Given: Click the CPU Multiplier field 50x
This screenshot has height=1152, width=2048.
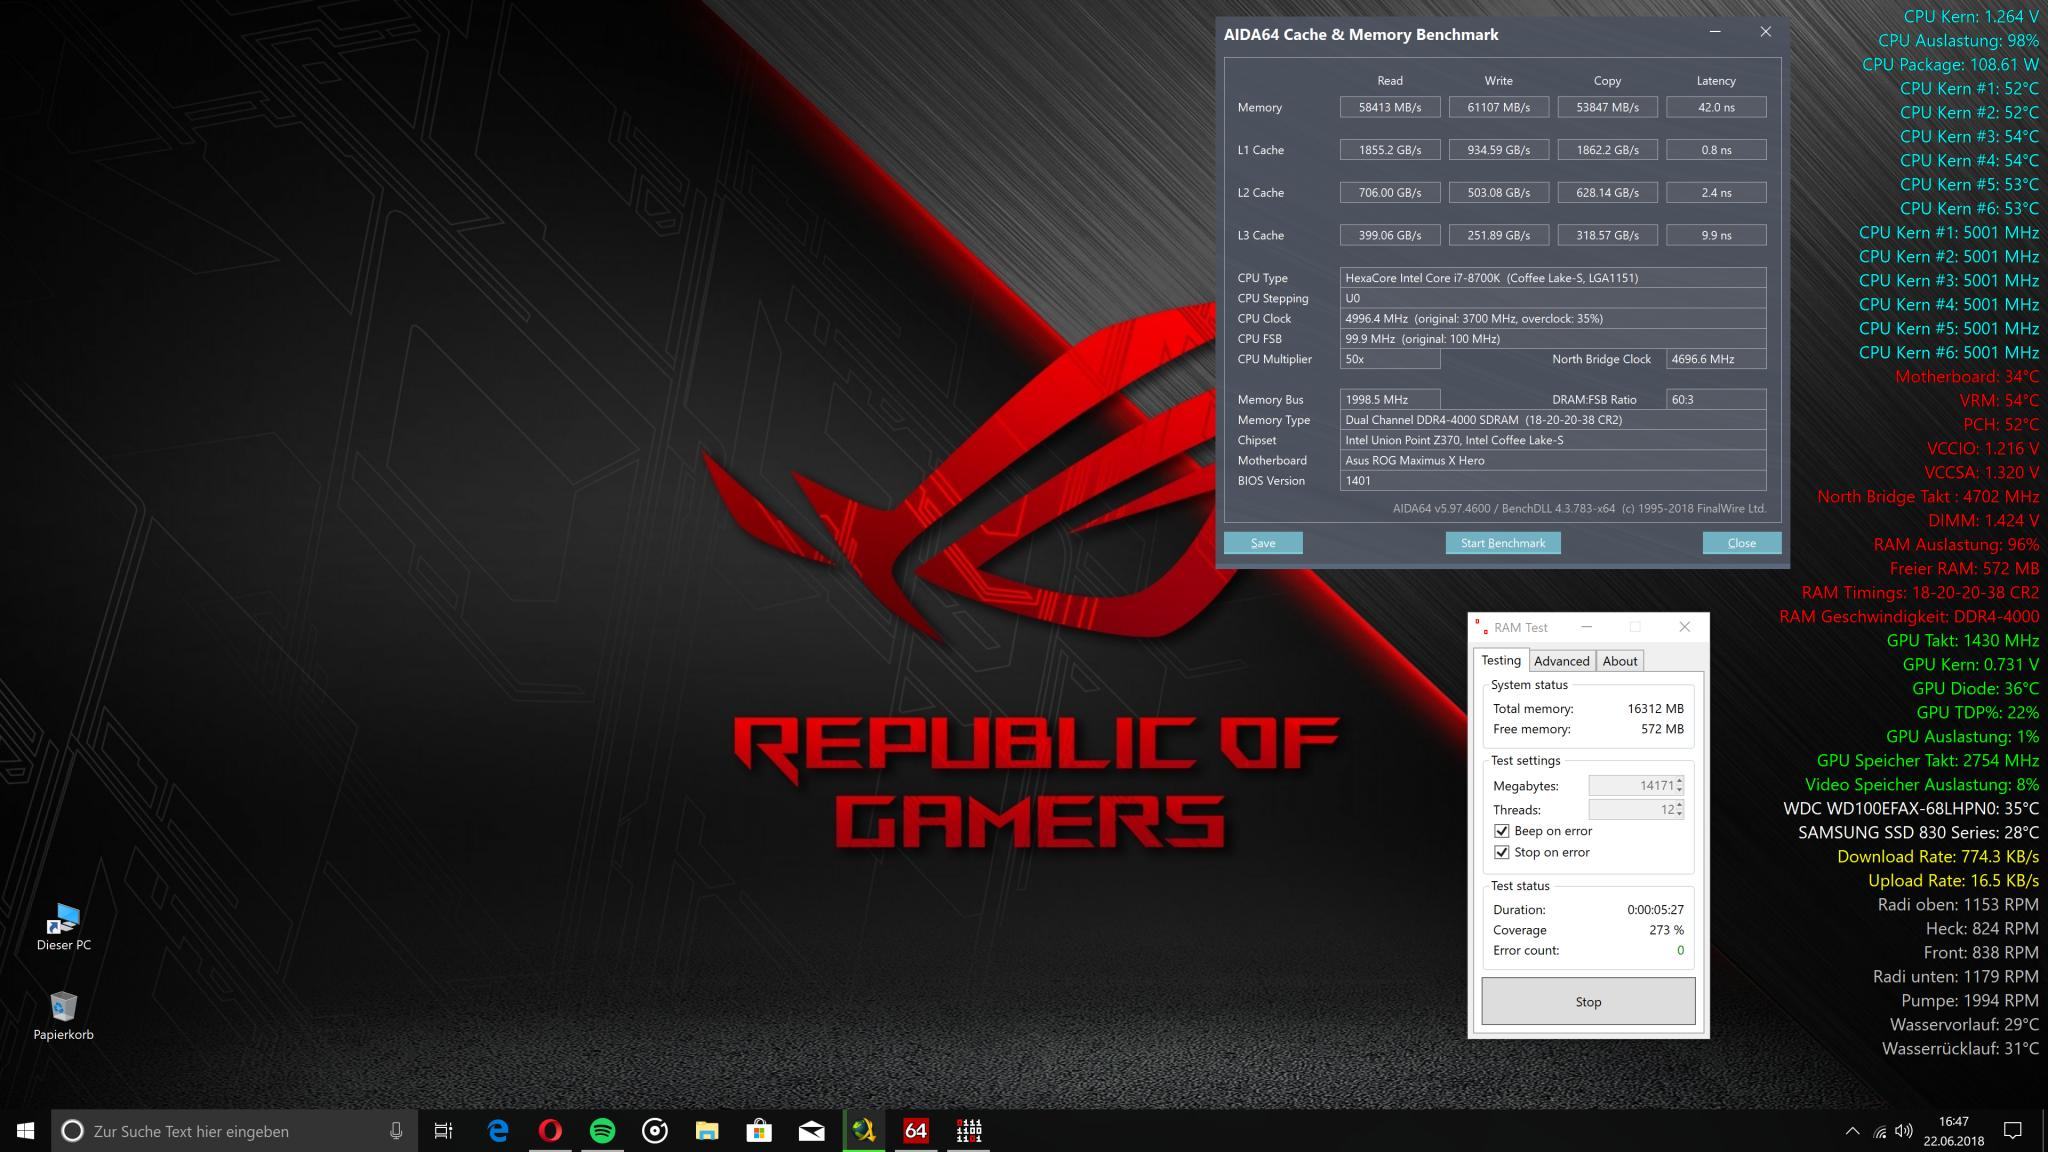Looking at the screenshot, I should coord(1390,359).
